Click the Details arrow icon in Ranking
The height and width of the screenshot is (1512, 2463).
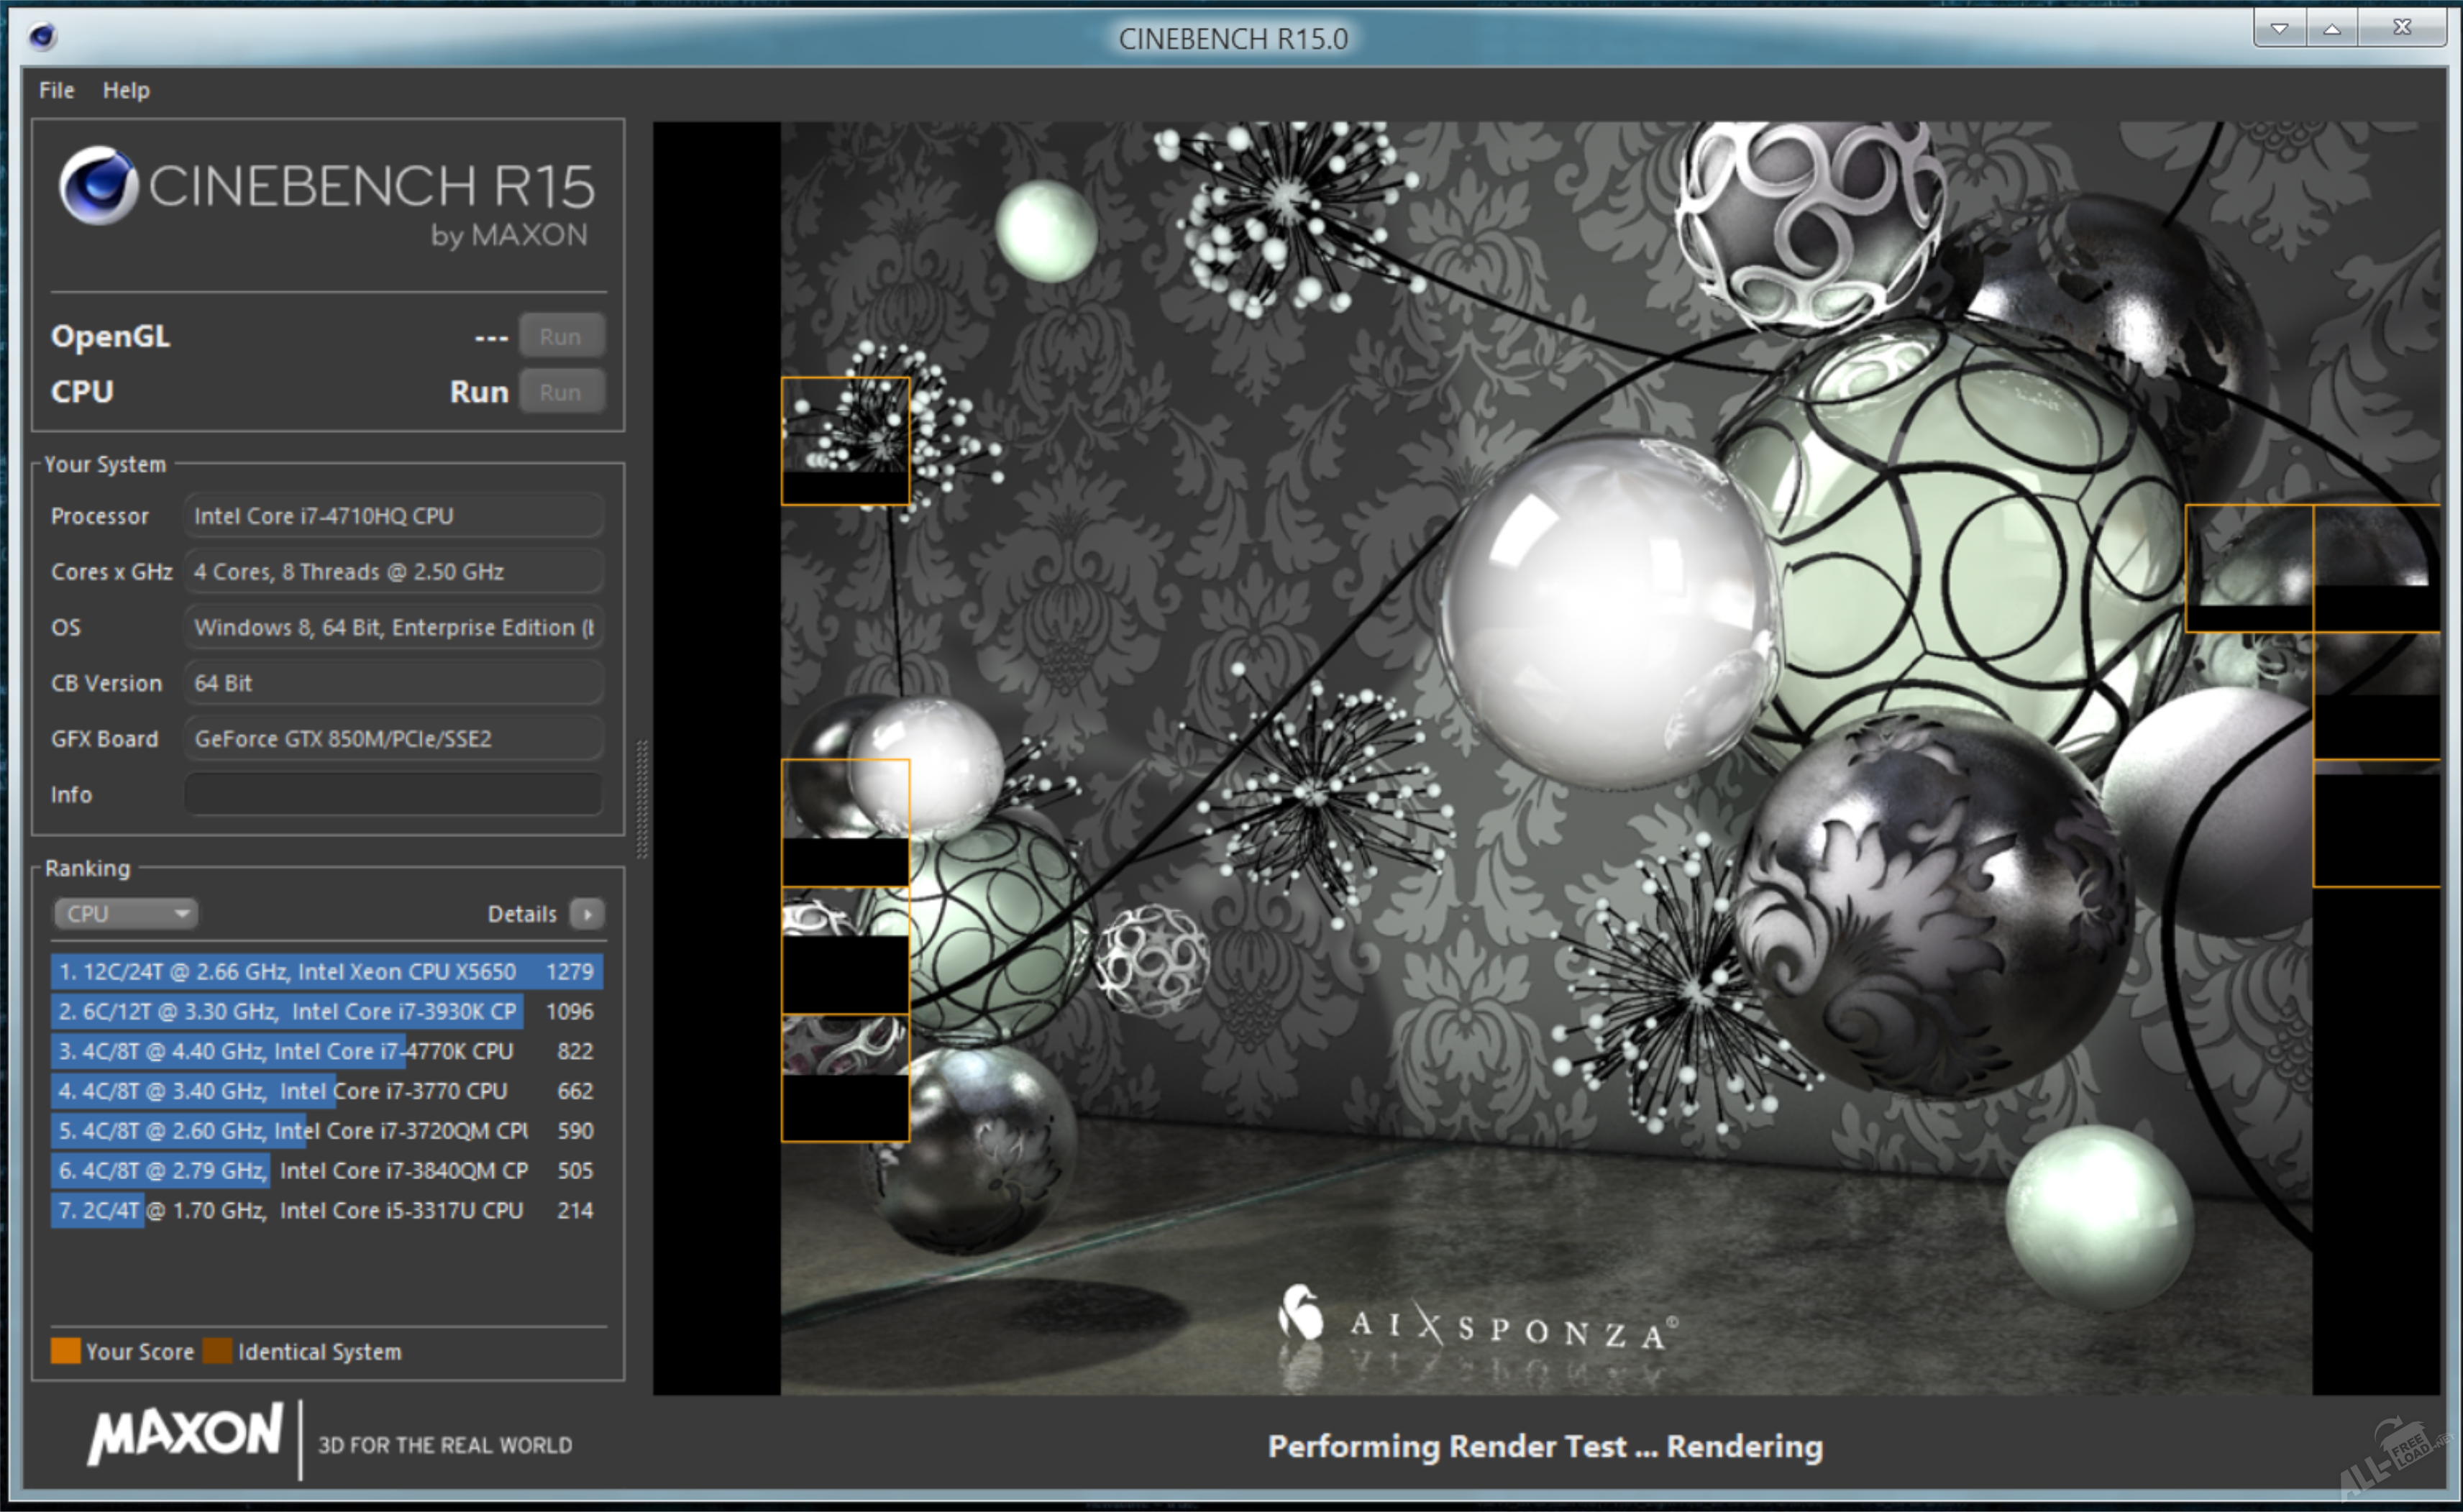(x=587, y=914)
